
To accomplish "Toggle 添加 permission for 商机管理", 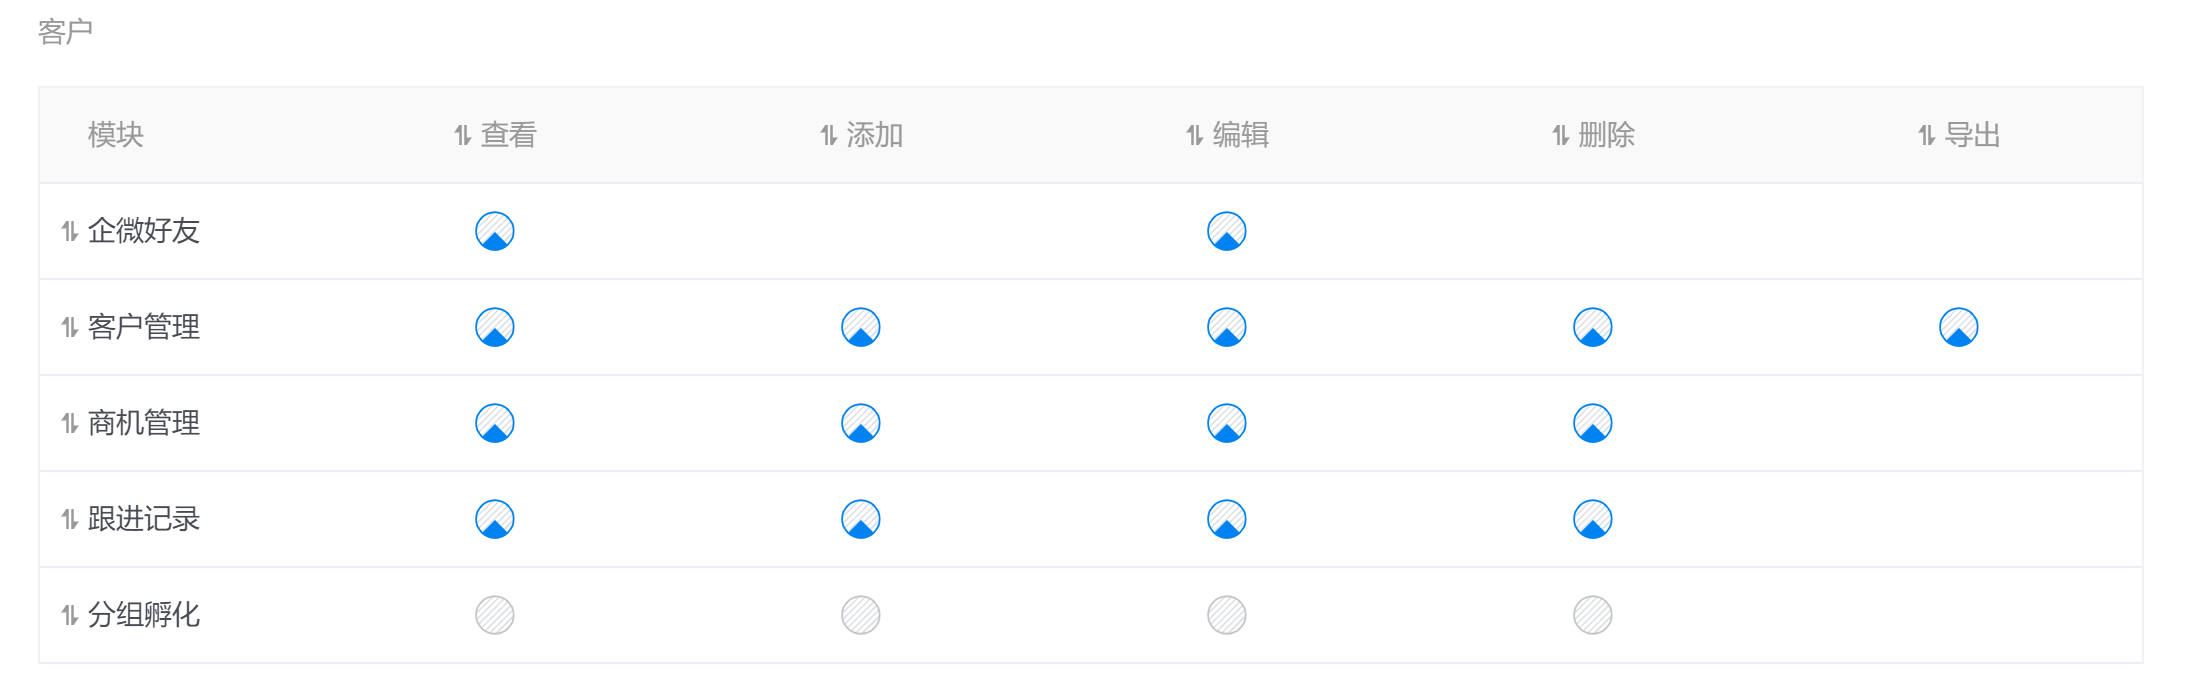I will click(x=861, y=423).
